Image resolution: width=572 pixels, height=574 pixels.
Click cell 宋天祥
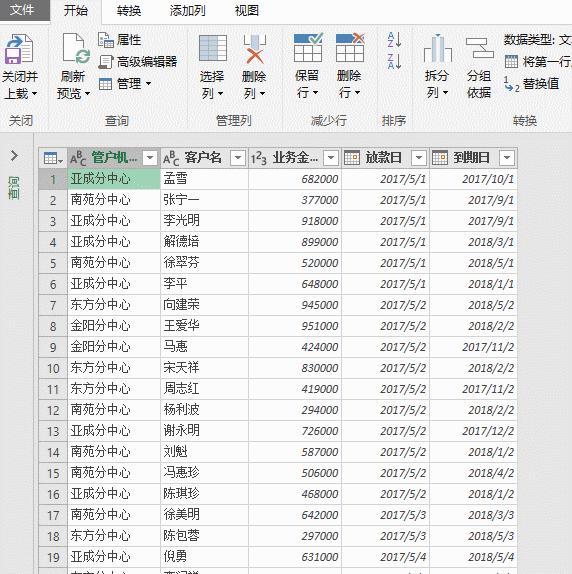pos(204,368)
